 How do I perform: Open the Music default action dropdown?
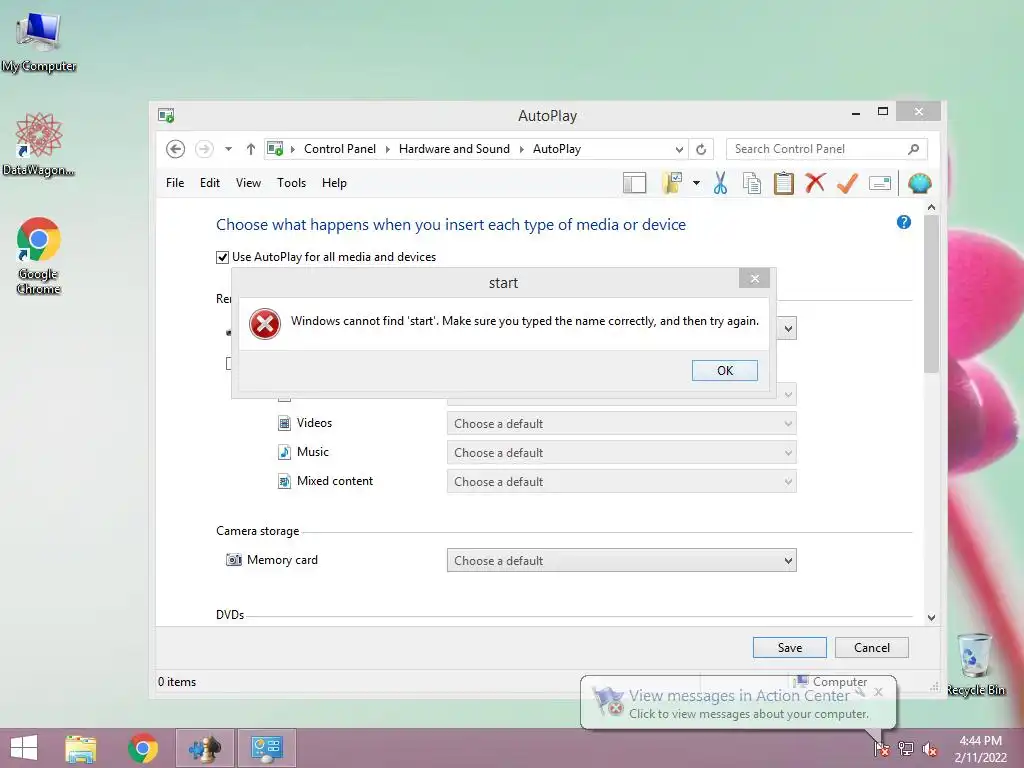pyautogui.click(x=622, y=453)
